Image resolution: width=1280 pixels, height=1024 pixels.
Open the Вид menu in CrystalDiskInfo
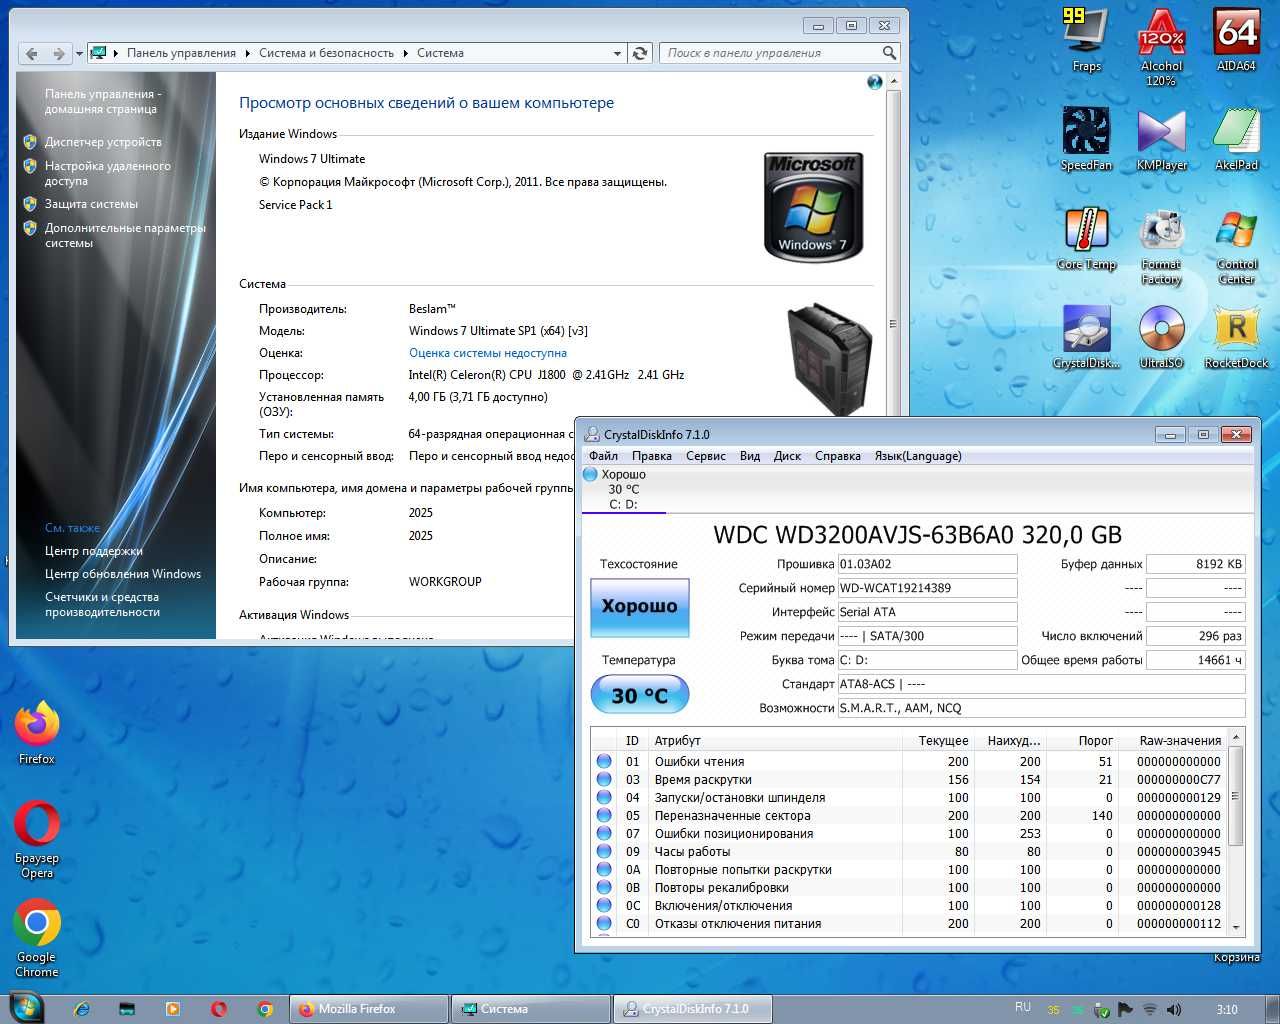click(x=750, y=456)
